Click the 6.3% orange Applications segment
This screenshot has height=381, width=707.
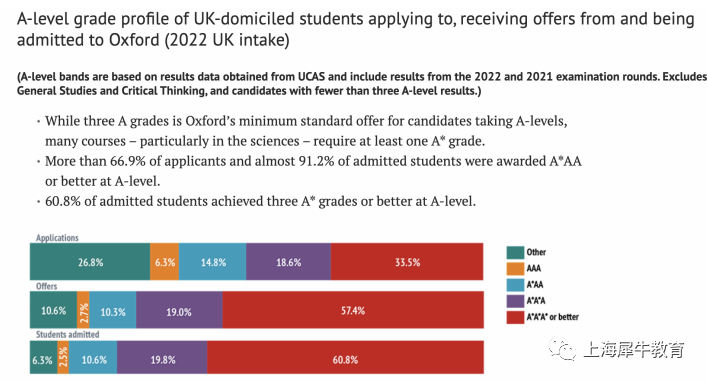pyautogui.click(x=165, y=262)
